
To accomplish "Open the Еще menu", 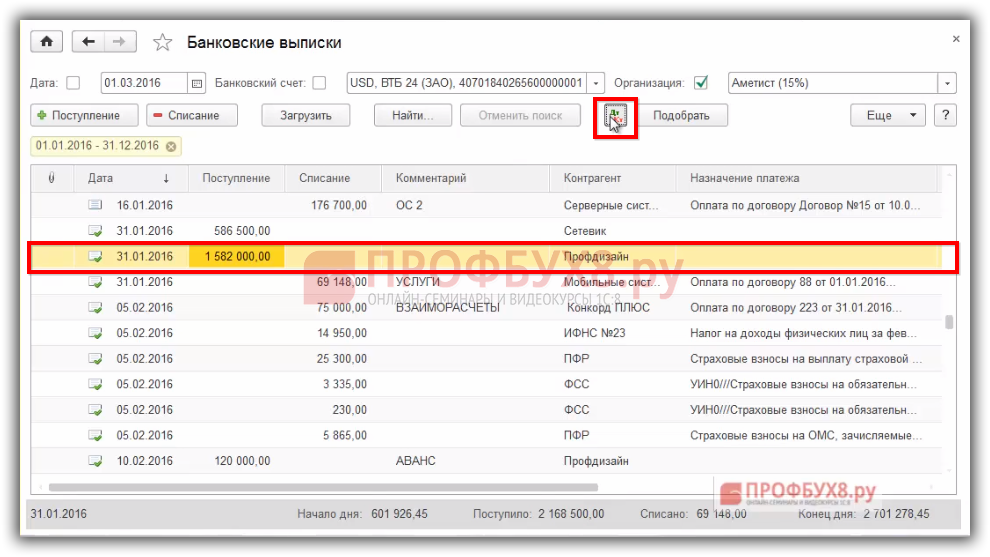I will coord(887,116).
